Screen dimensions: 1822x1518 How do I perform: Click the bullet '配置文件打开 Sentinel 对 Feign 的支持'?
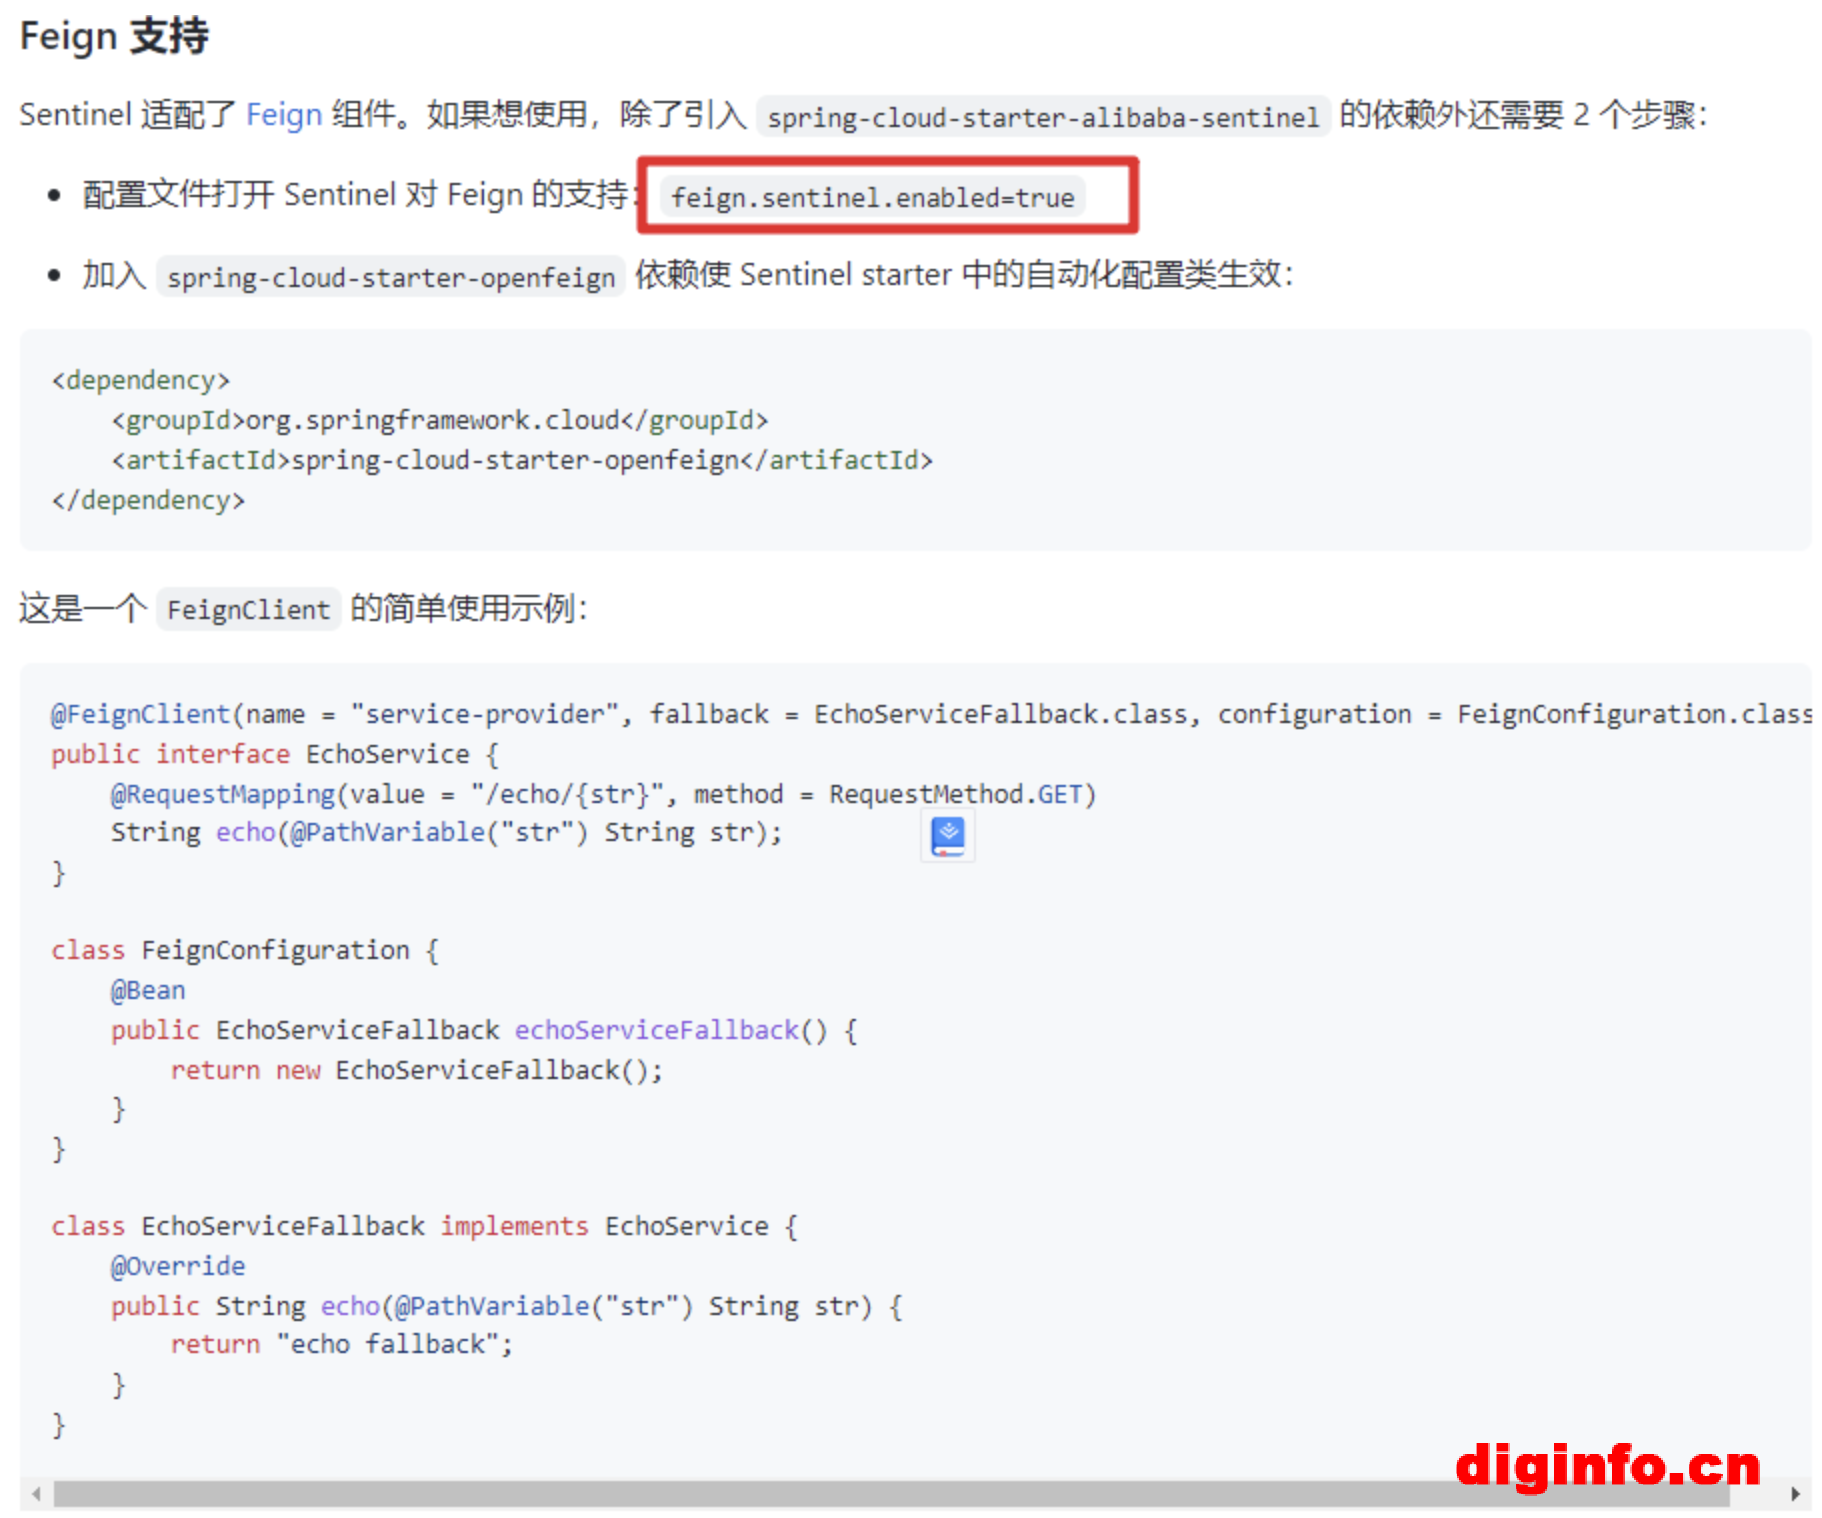point(355,195)
